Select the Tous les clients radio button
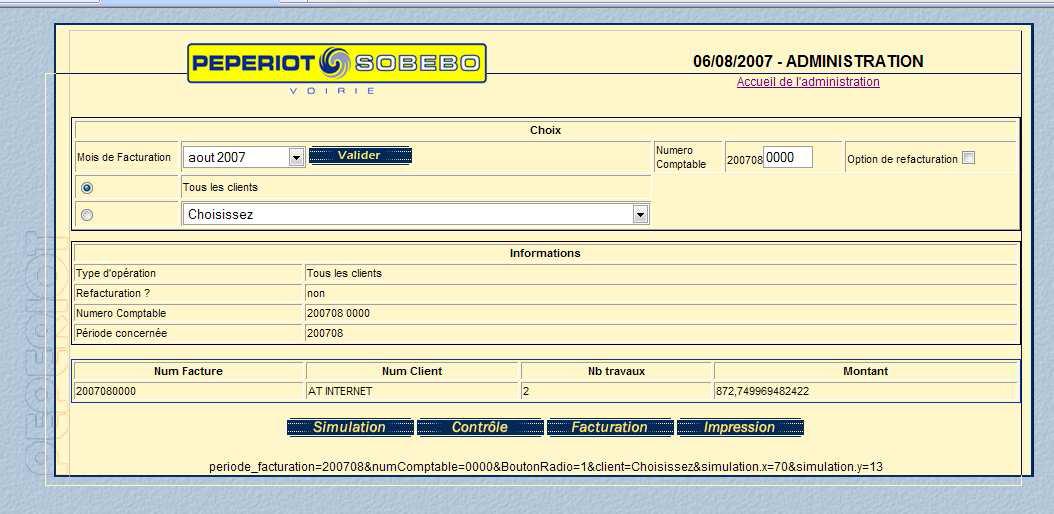The width and height of the screenshot is (1054, 514). [87, 188]
